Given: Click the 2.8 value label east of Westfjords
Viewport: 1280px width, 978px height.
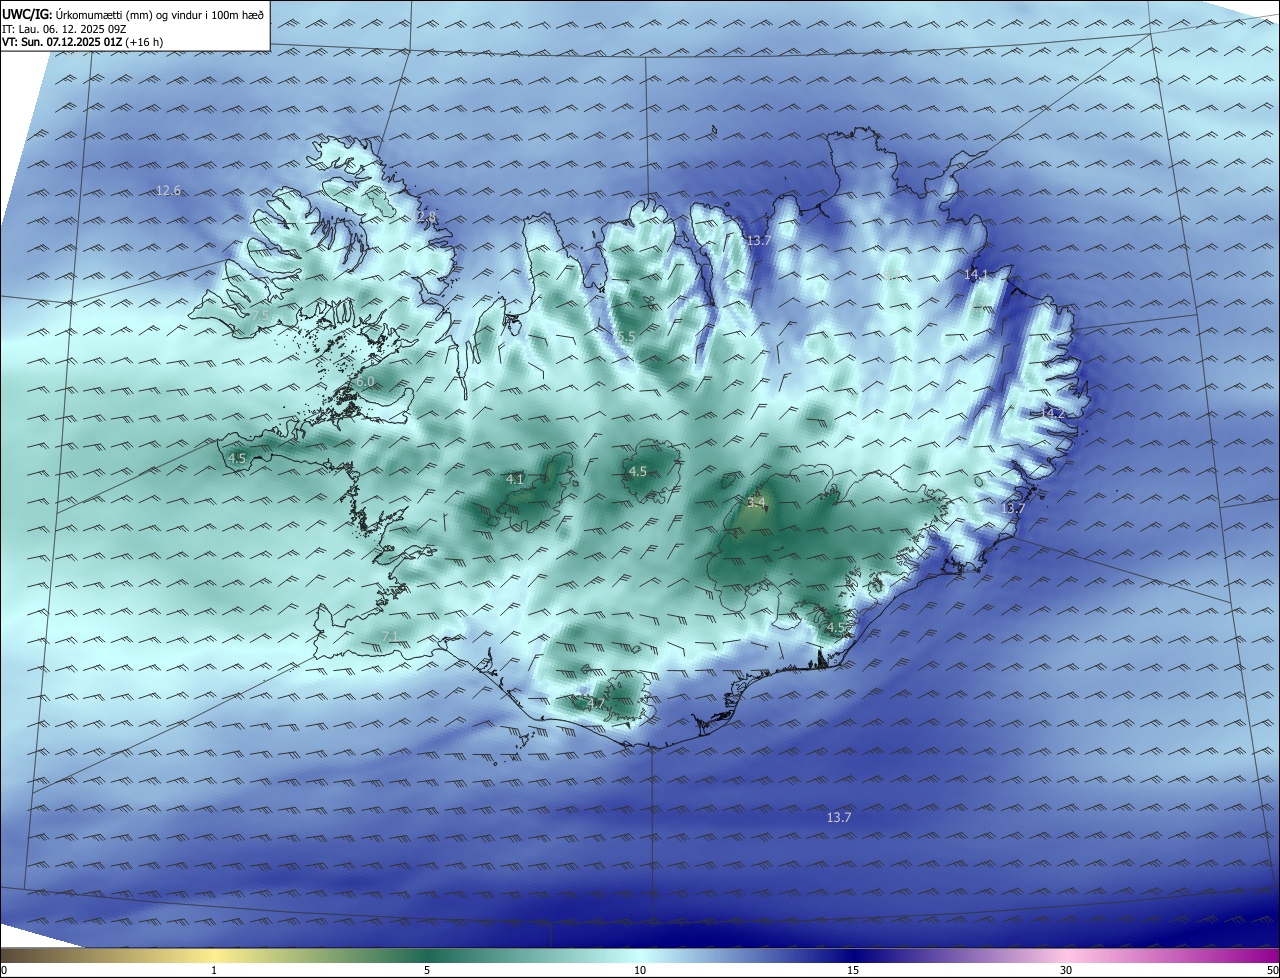Looking at the screenshot, I should 427,216.
